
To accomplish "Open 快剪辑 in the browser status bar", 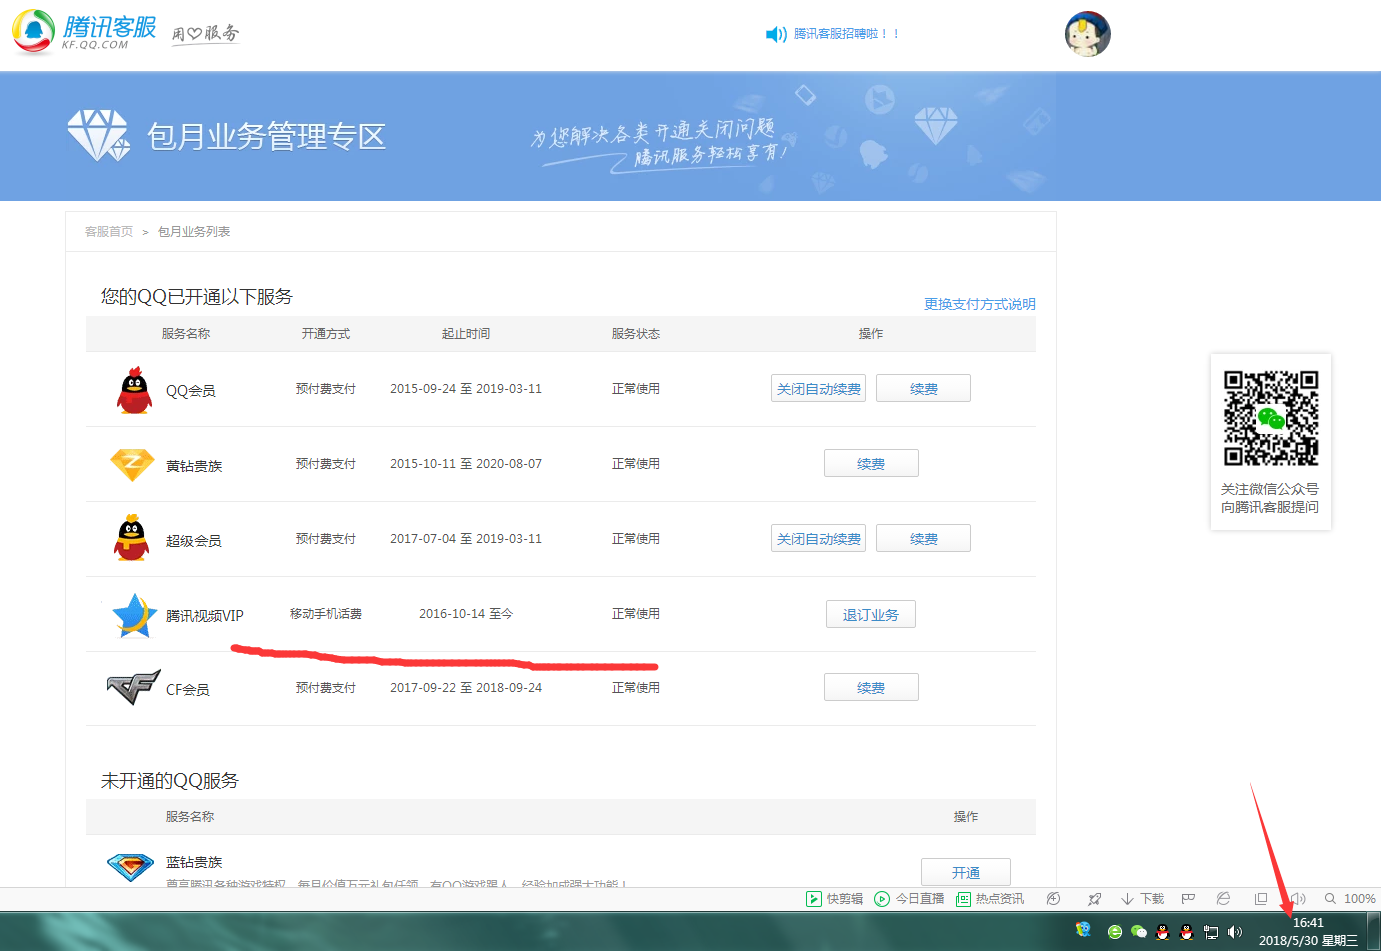I will pyautogui.click(x=835, y=899).
